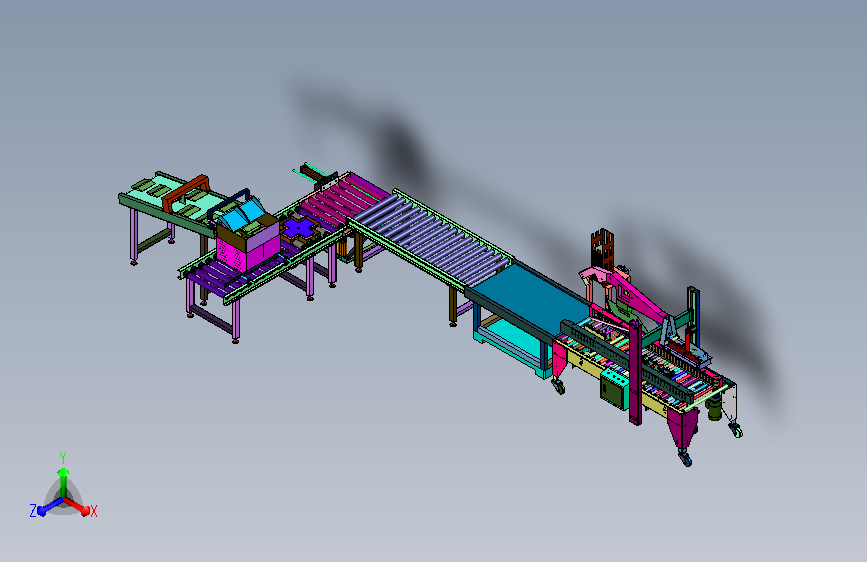Image resolution: width=867 pixels, height=562 pixels.
Task: Select the magenta tapered leg of the sealer
Action: coord(682,428)
